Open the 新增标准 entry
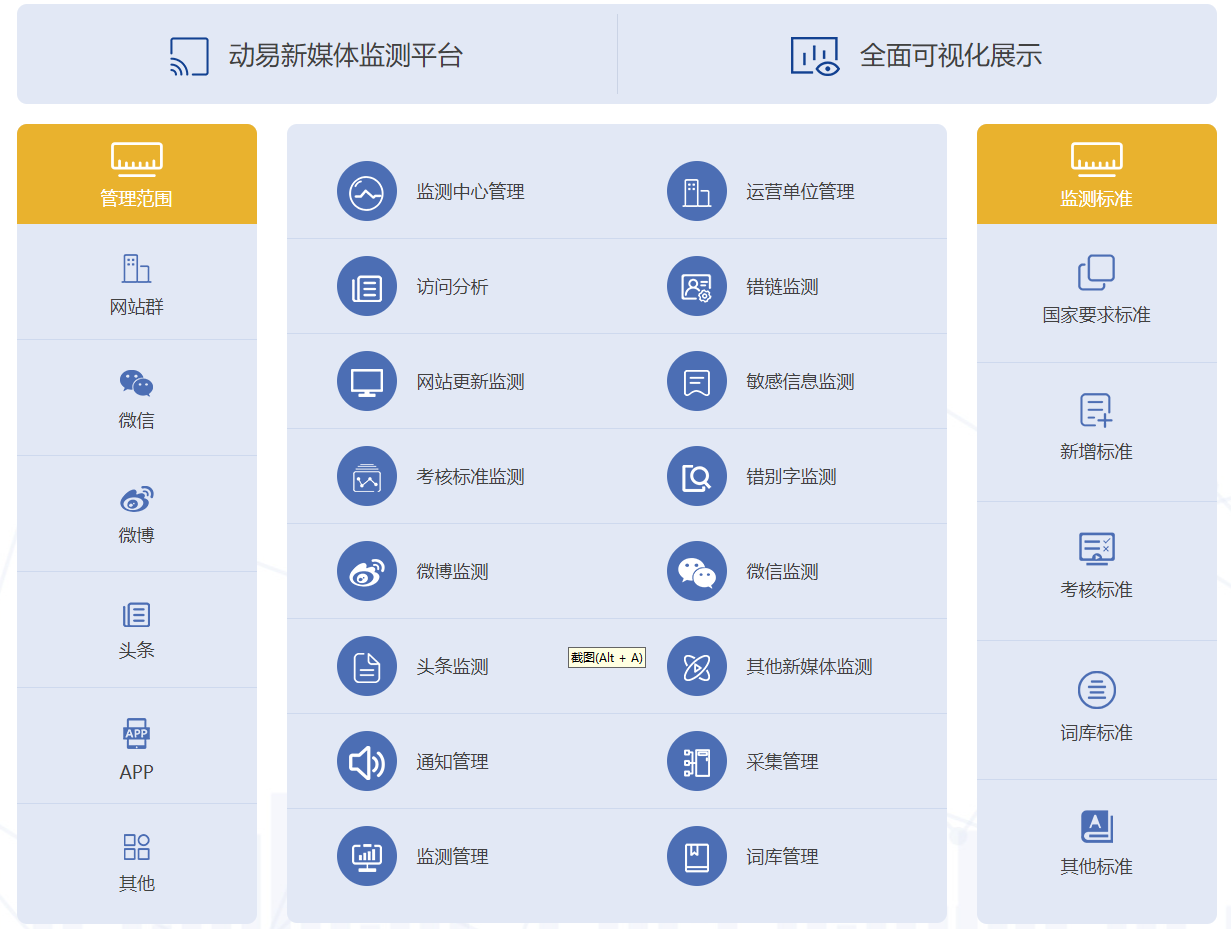The height and width of the screenshot is (929, 1231). pyautogui.click(x=1096, y=428)
